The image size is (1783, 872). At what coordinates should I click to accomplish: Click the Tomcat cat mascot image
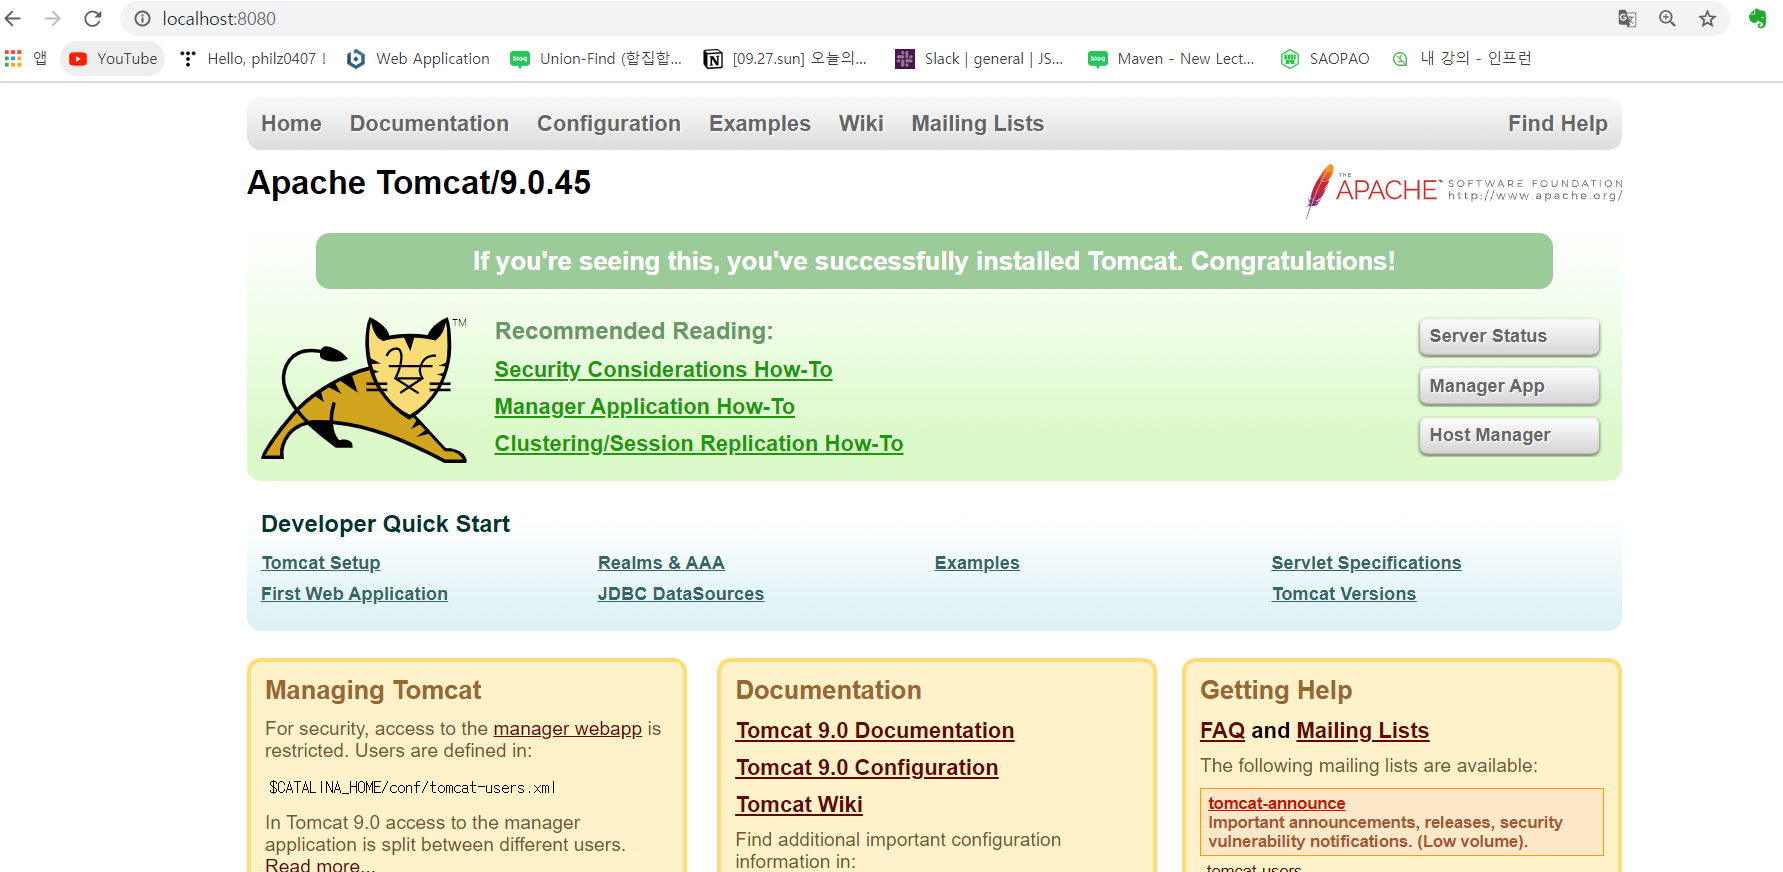click(x=364, y=390)
